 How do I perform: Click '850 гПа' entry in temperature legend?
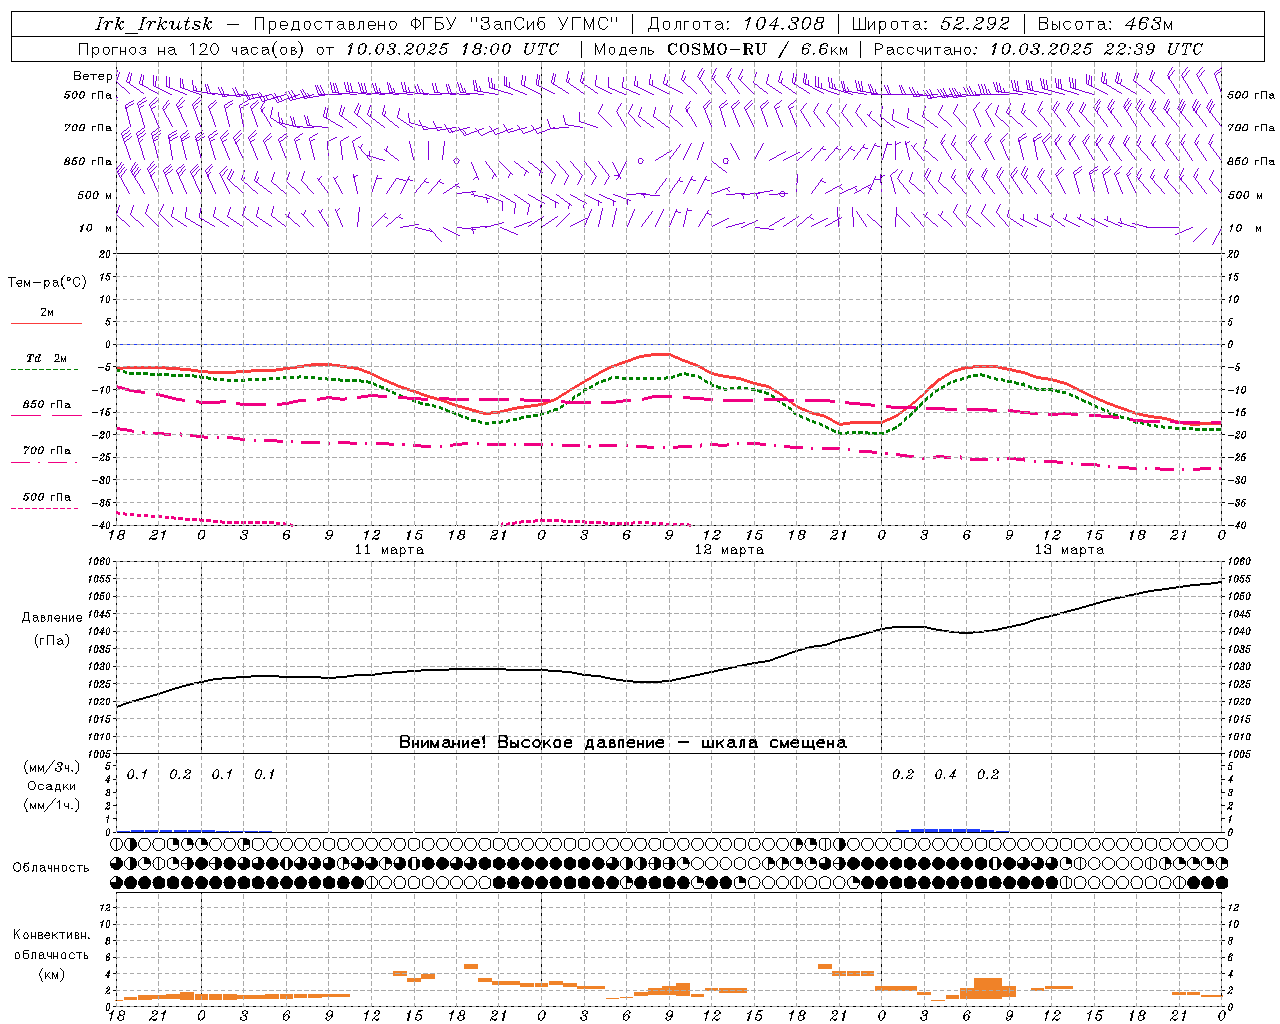(47, 405)
